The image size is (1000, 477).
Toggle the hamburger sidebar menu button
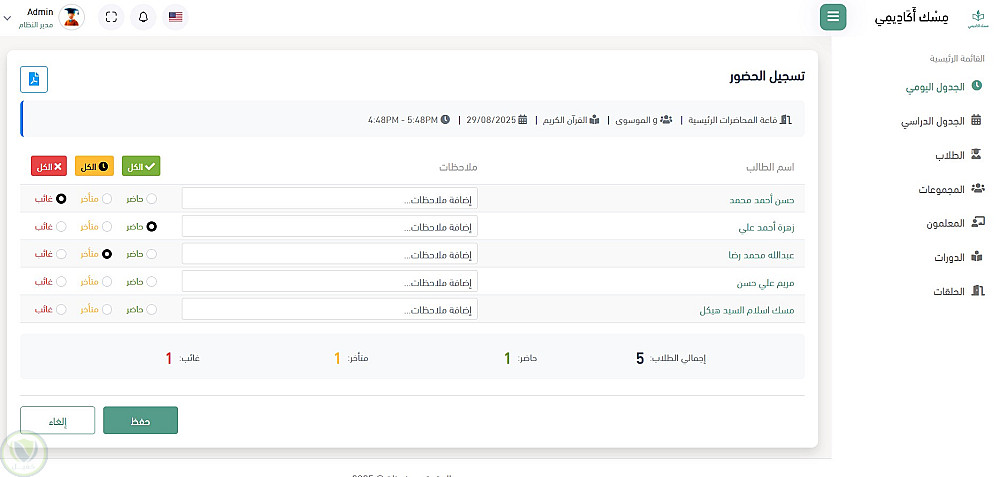(x=833, y=17)
